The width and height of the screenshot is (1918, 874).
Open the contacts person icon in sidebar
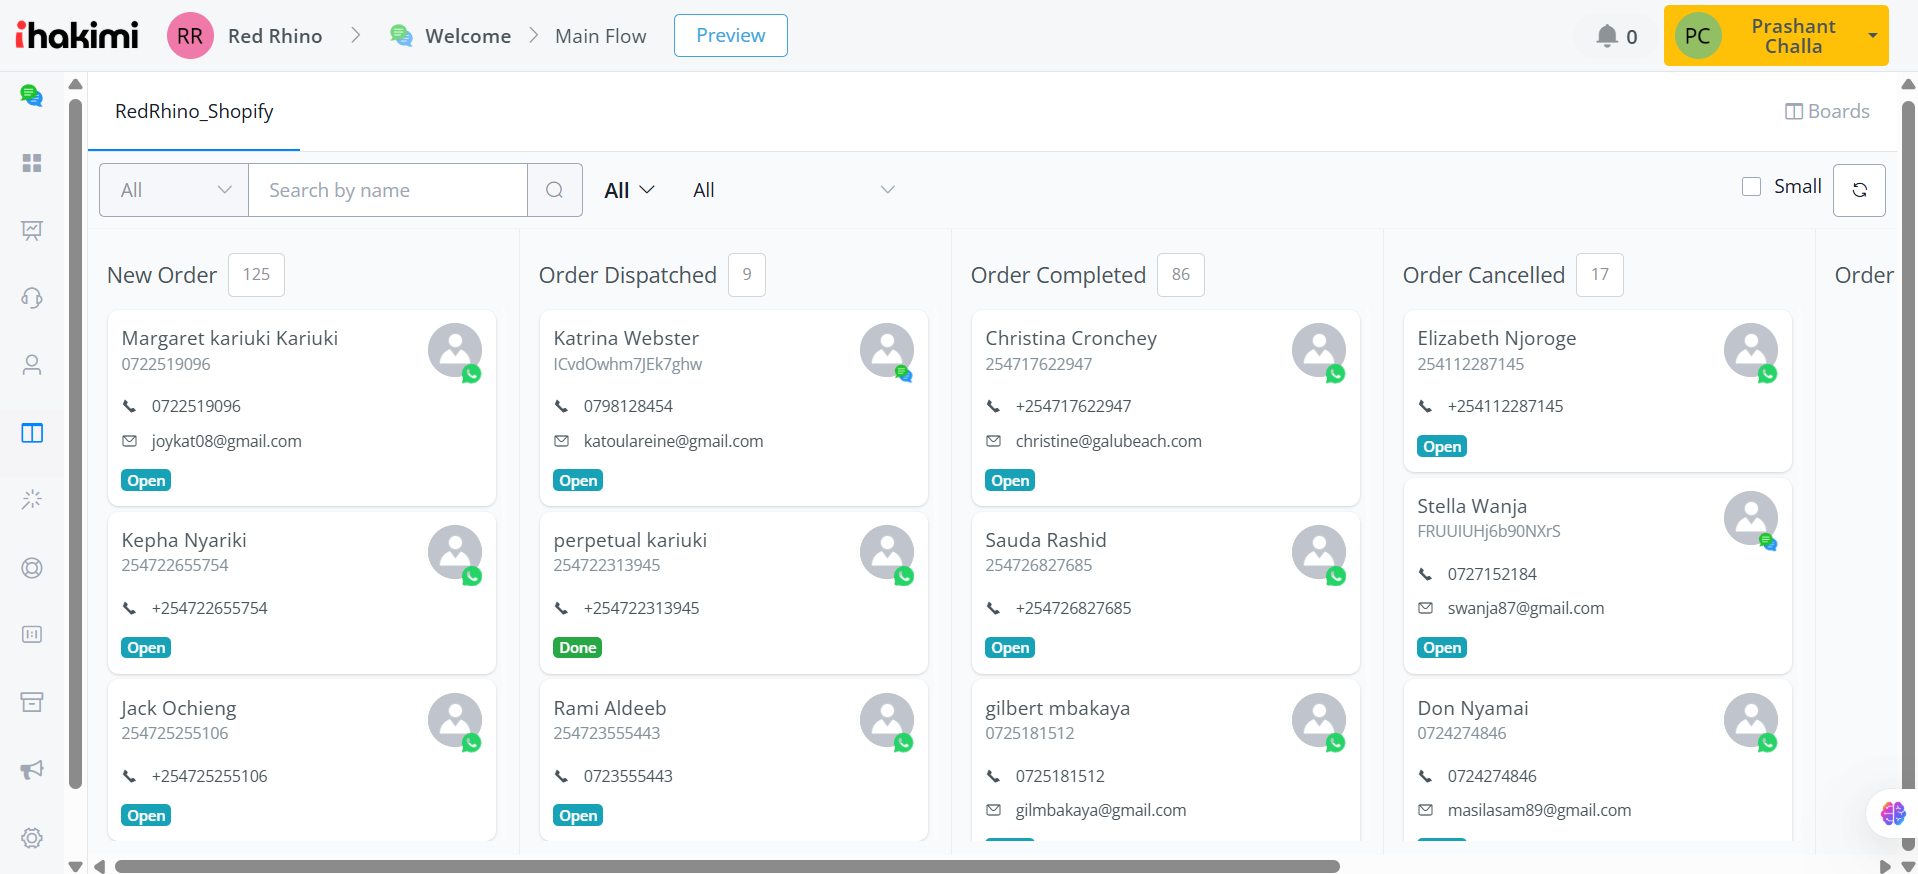32,365
